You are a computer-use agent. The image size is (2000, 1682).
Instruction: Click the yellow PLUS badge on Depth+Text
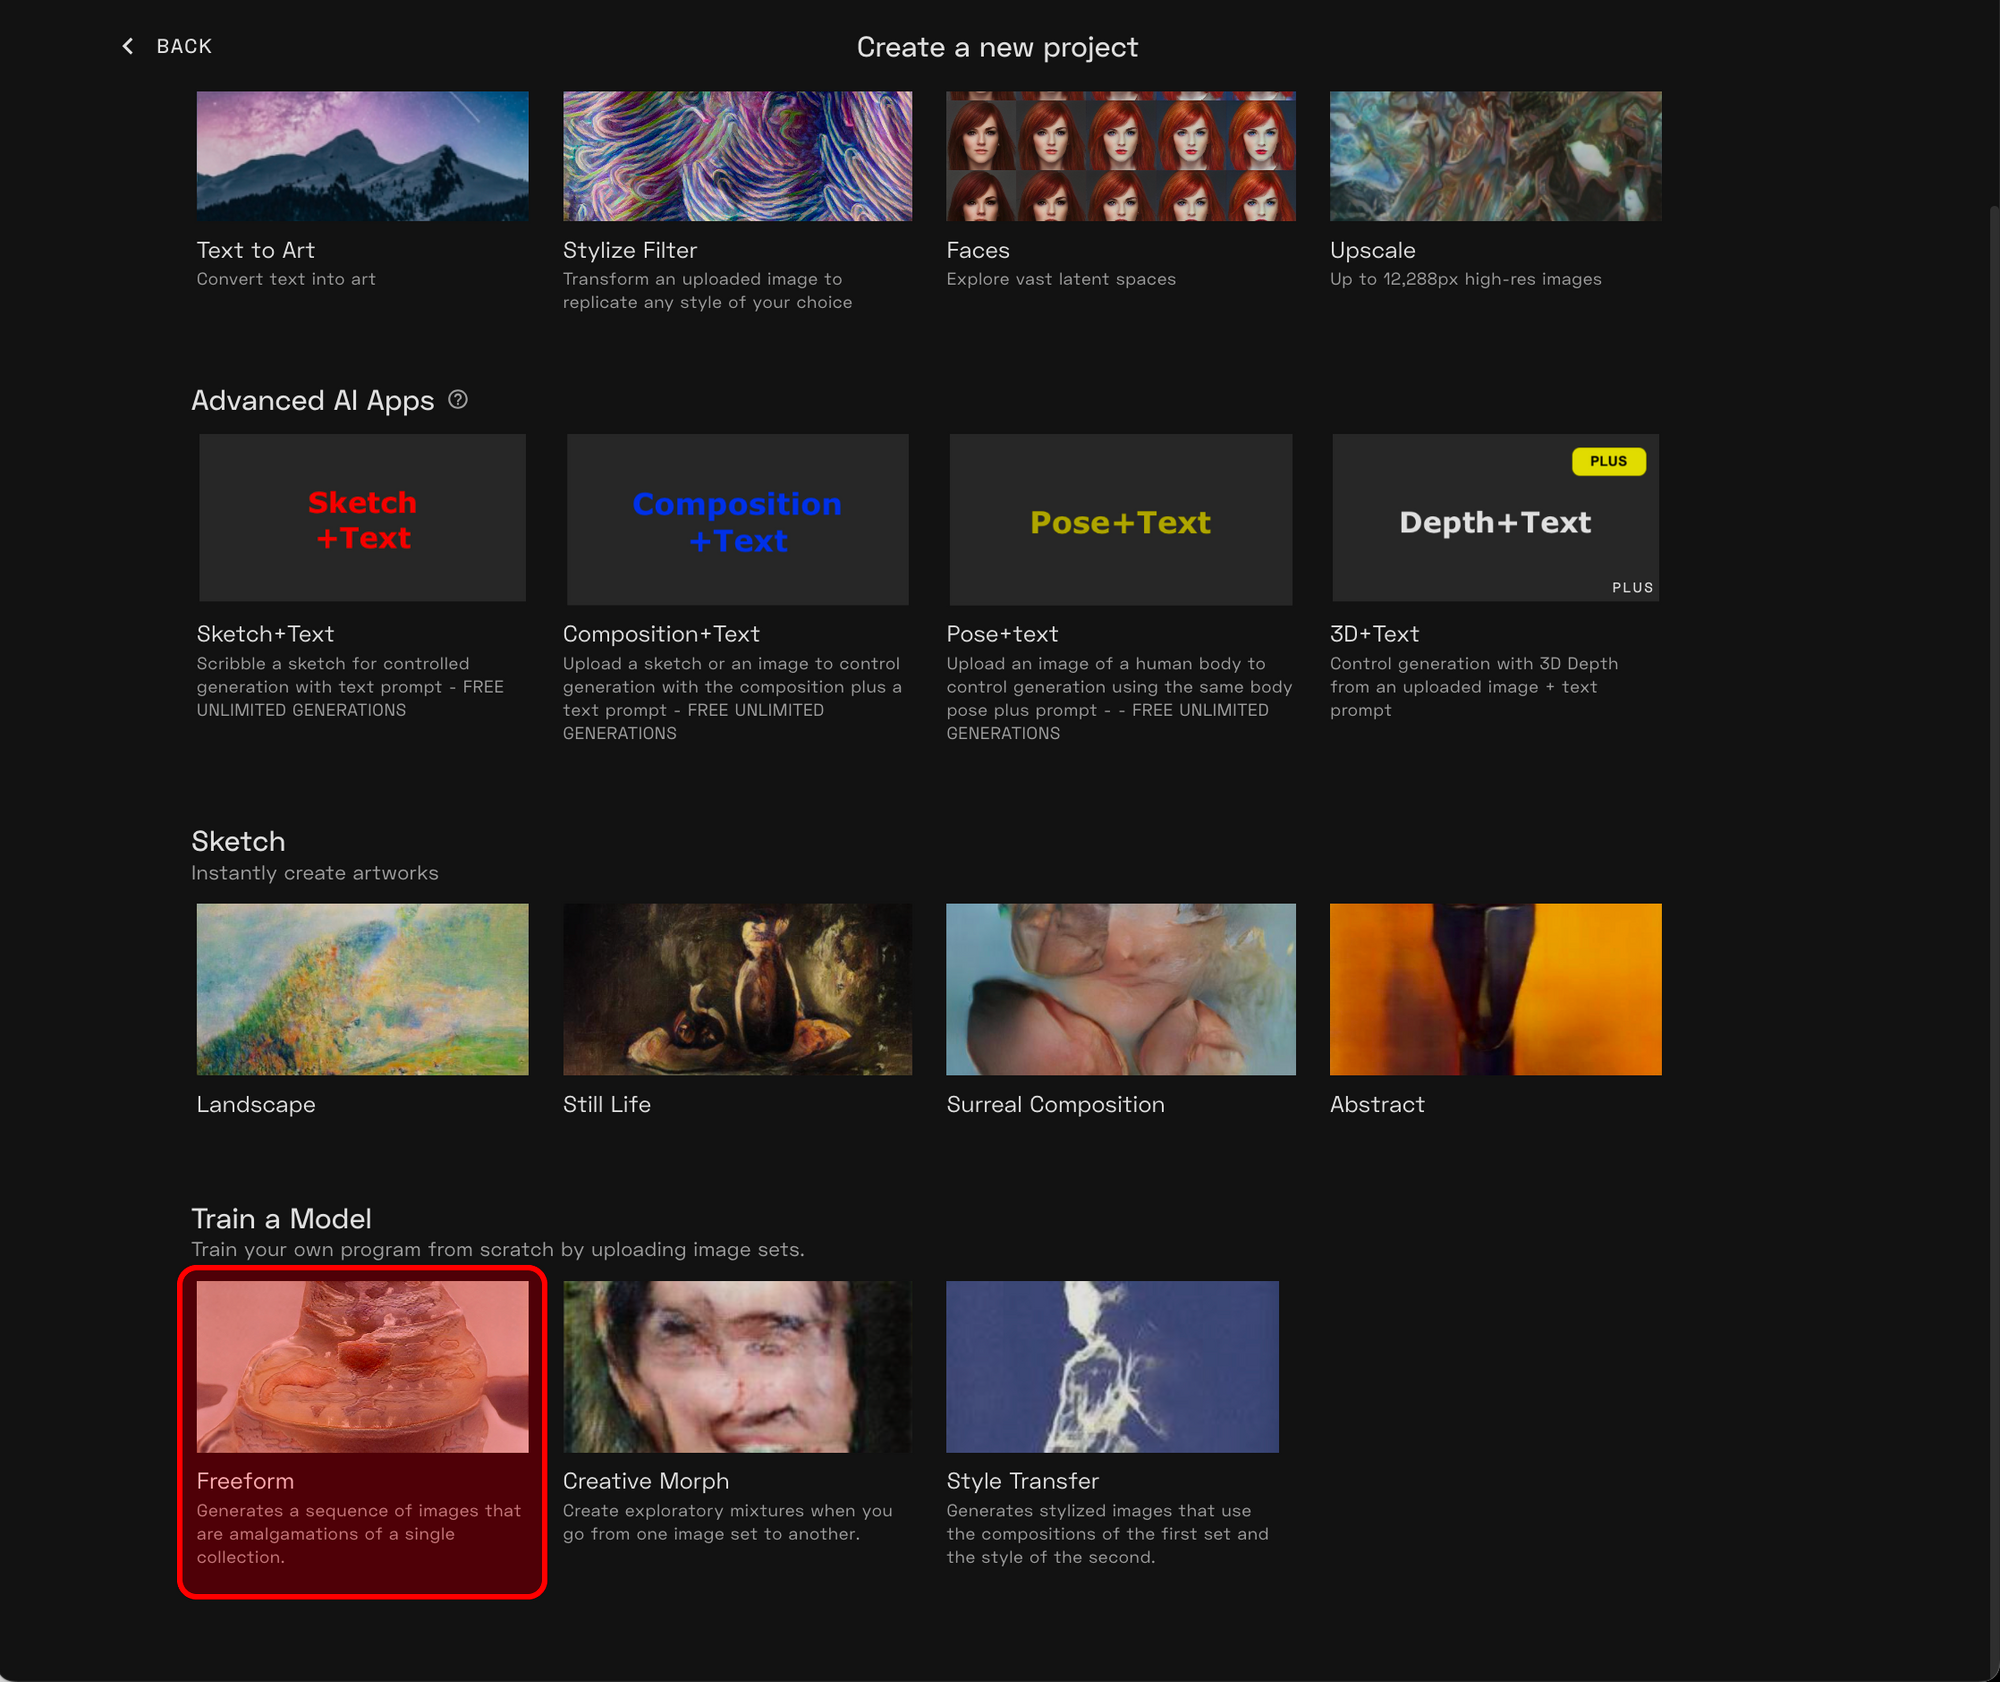(x=1608, y=461)
